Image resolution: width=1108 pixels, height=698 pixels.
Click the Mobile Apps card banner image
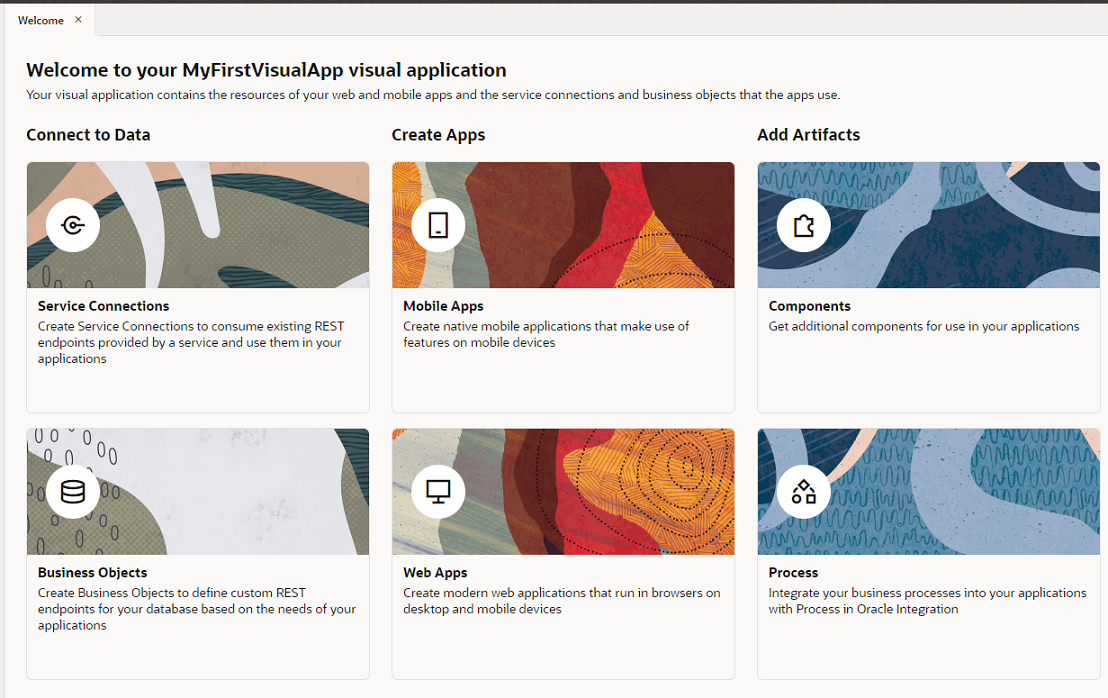[x=563, y=225]
